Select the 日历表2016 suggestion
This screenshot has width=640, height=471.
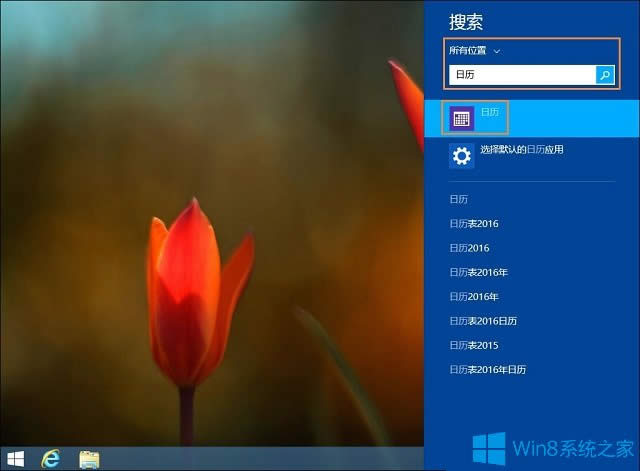(474, 223)
